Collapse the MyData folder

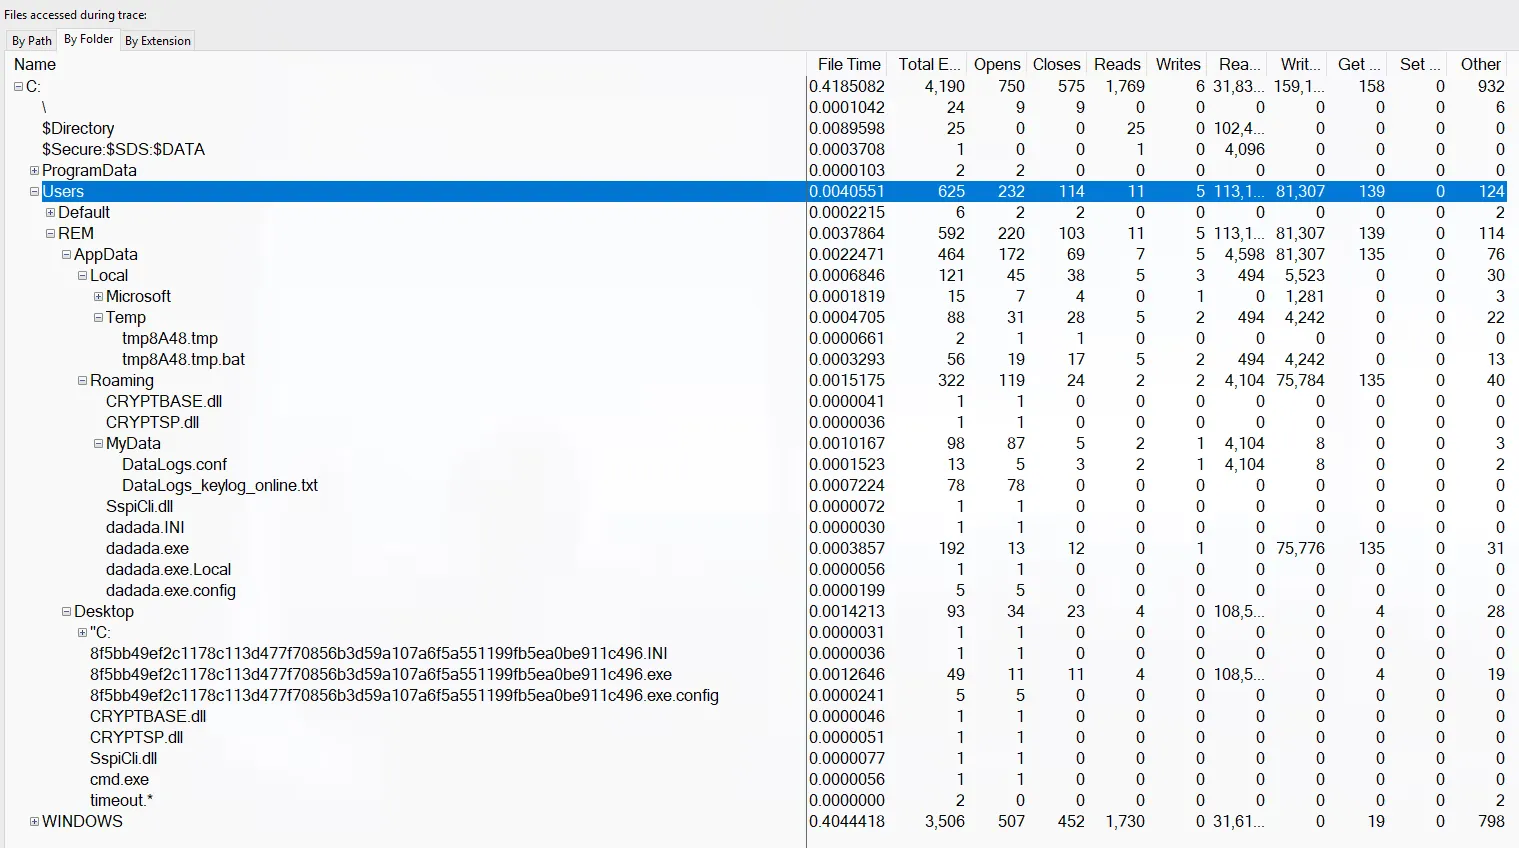click(x=98, y=444)
